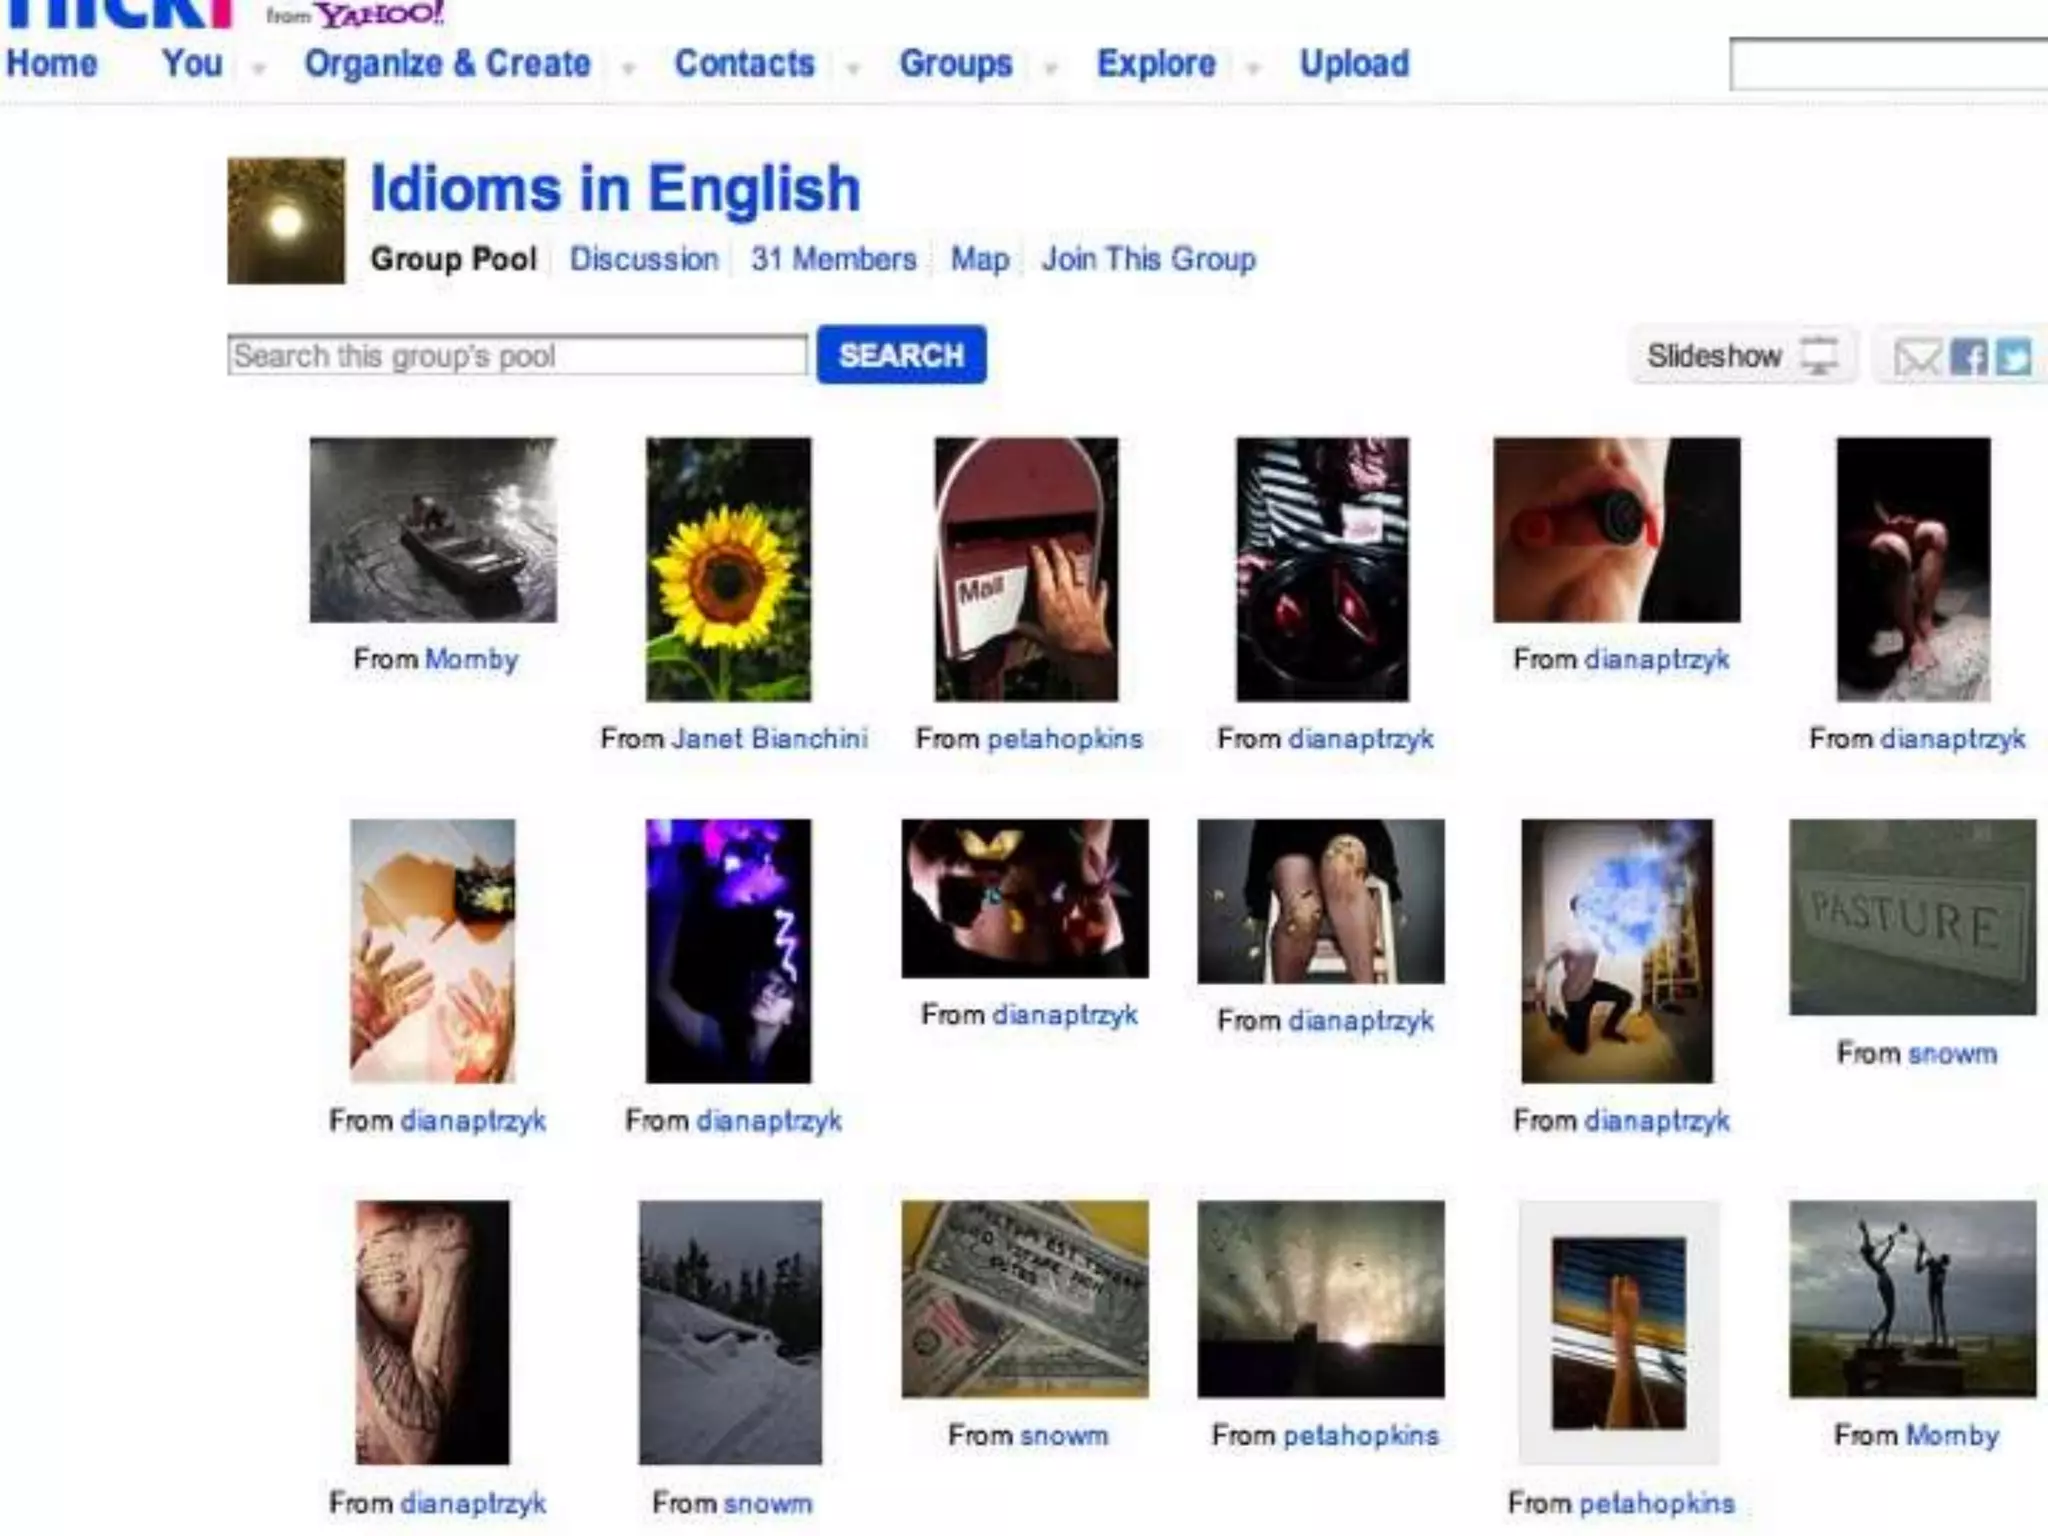Focus the Search this group's pool field

(517, 355)
